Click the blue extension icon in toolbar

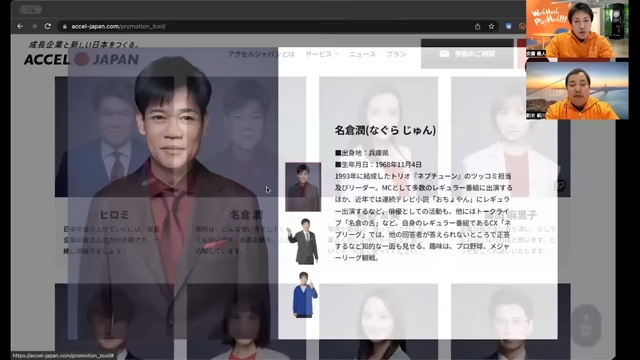tap(508, 26)
